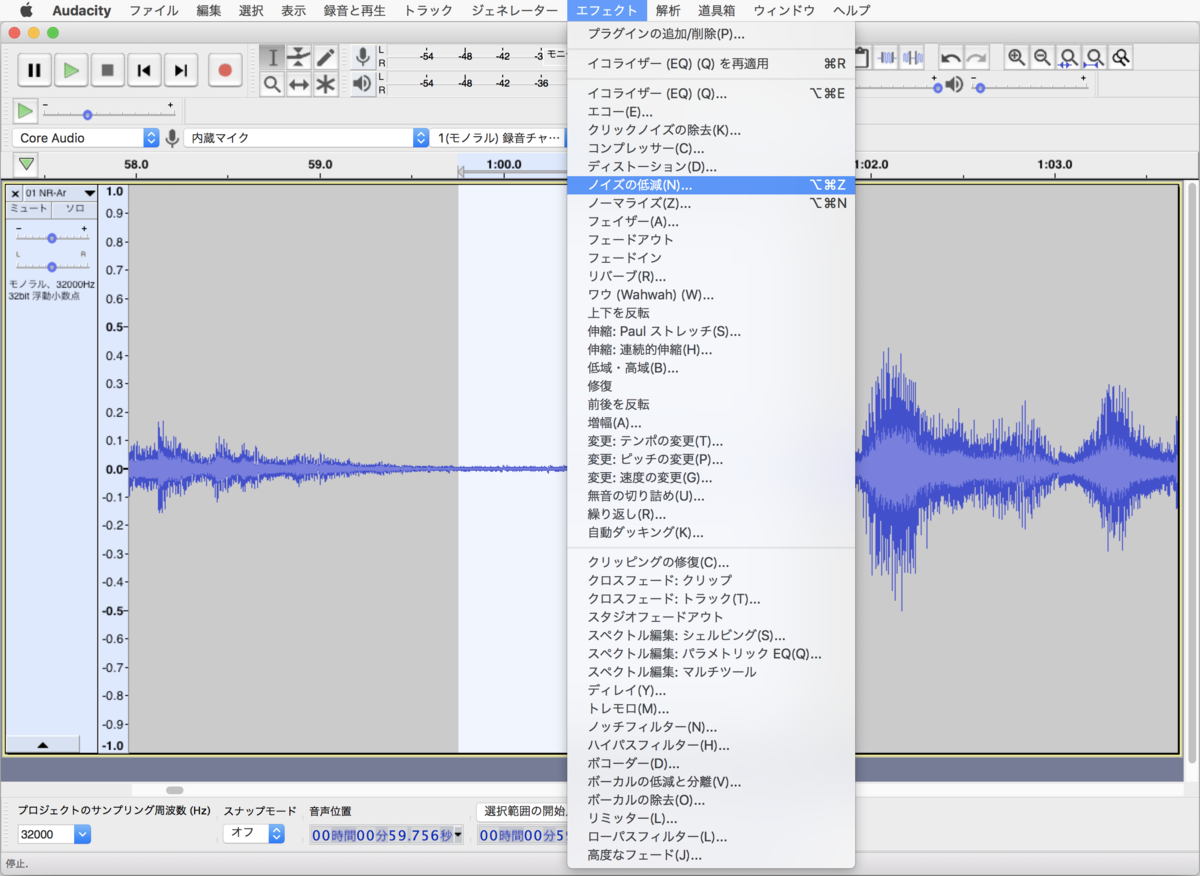This screenshot has width=1200, height=876.
Task: Click the horizontal scrollbar thumb
Action: (x=175, y=790)
